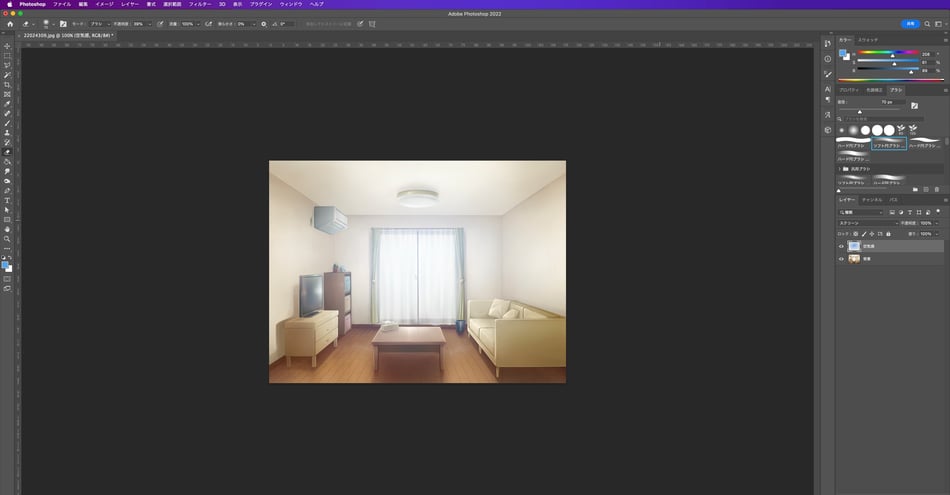Select the Magic Wand tool
This screenshot has width=950, height=495.
coord(7,75)
